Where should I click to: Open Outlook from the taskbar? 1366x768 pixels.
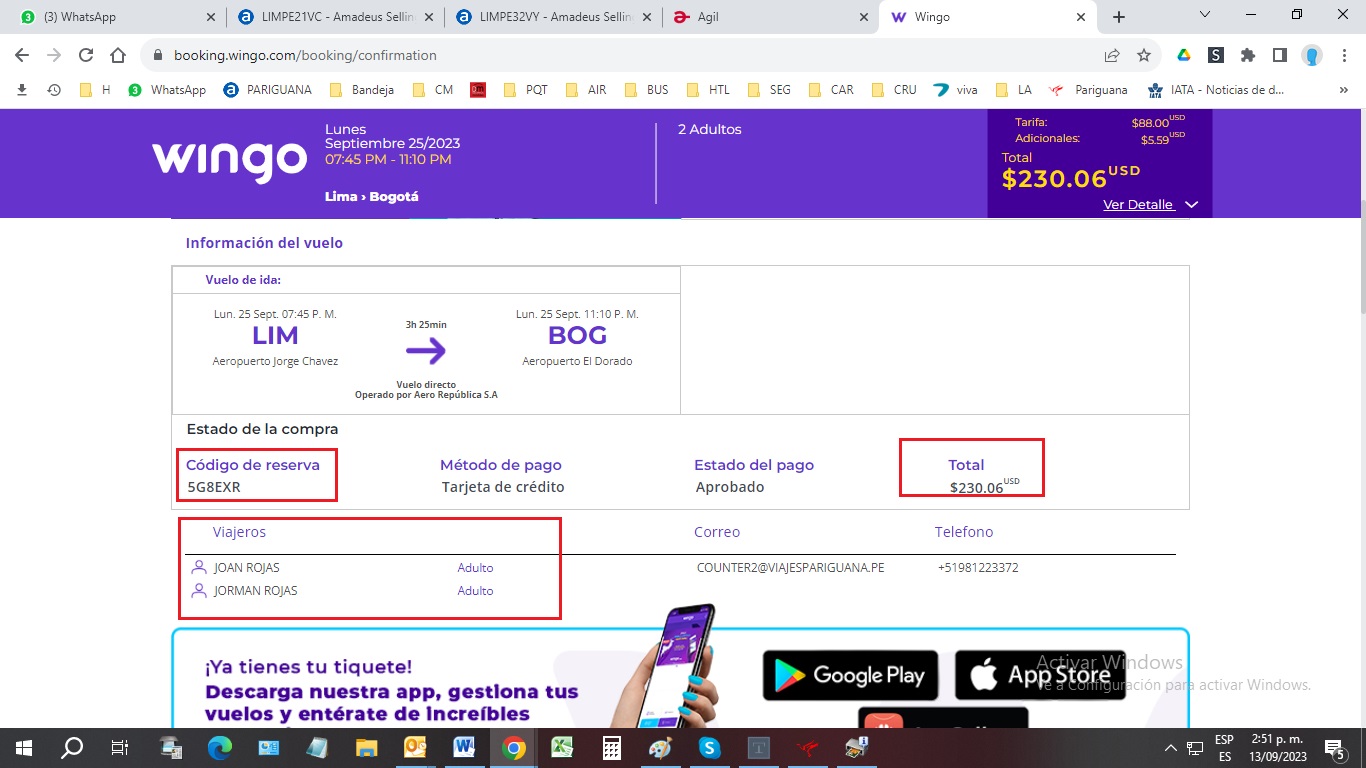(416, 747)
